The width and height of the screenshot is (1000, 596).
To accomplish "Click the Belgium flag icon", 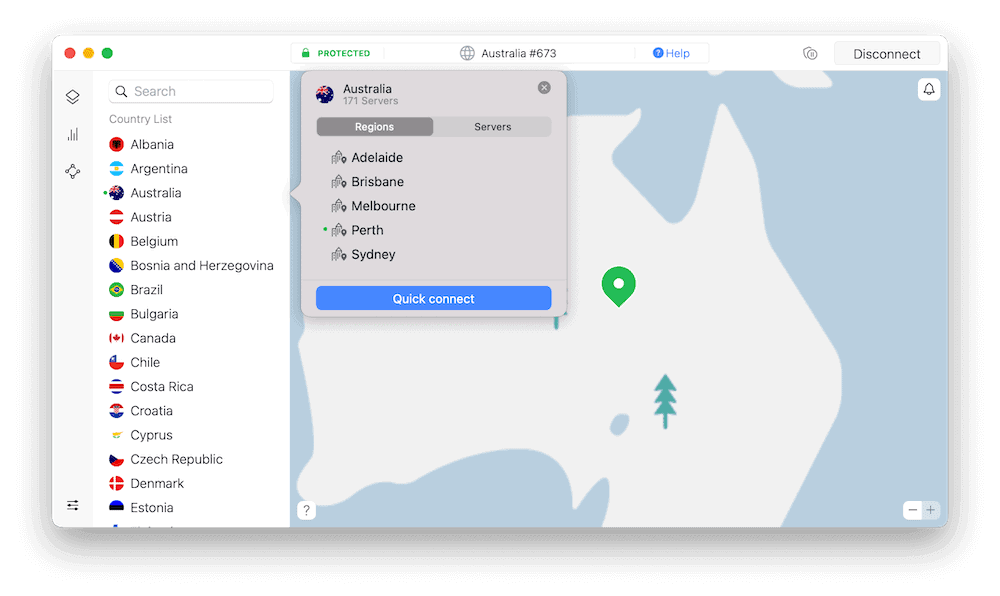I will tap(116, 242).
